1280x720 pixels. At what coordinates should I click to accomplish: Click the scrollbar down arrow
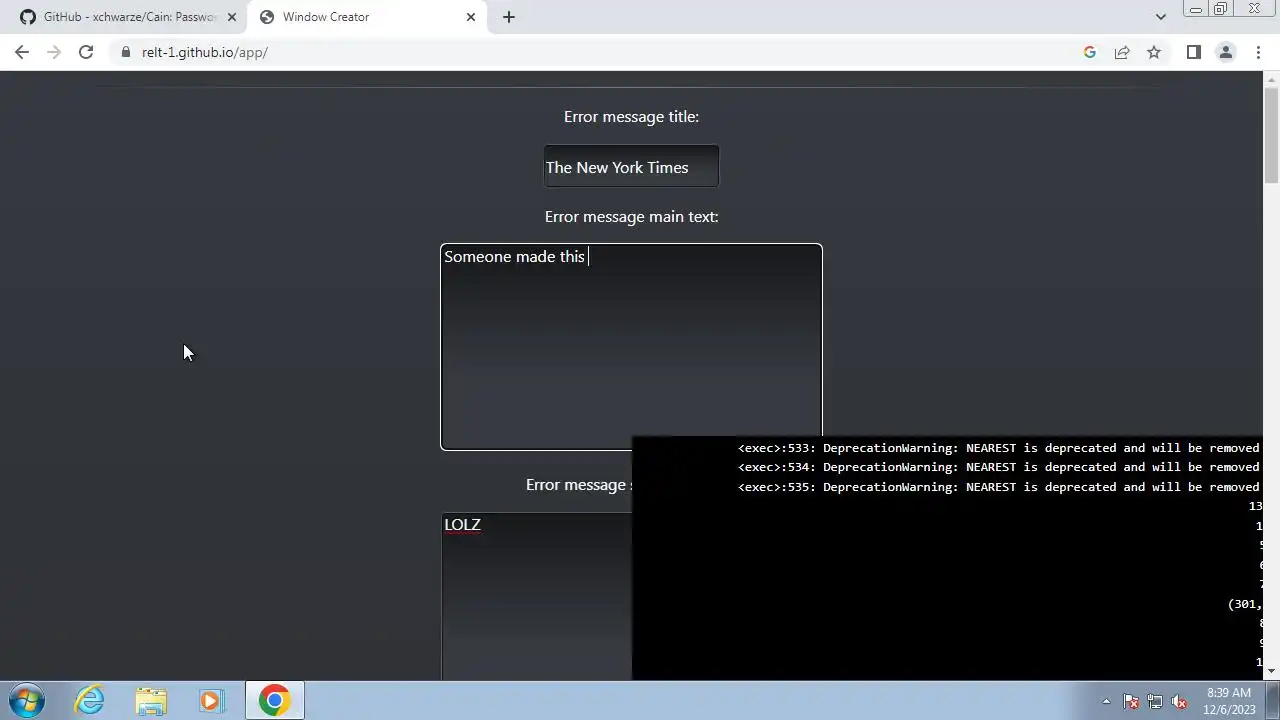(x=1271, y=672)
